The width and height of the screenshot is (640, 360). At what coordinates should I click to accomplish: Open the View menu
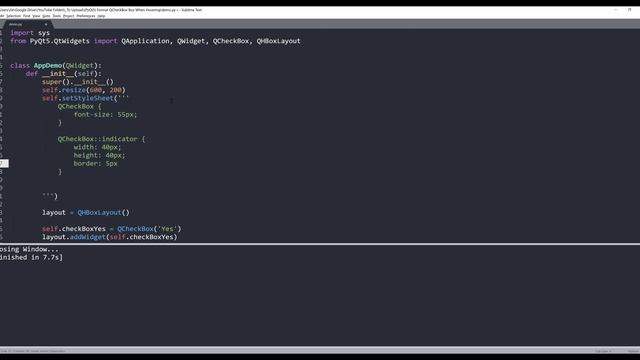(36, 16)
